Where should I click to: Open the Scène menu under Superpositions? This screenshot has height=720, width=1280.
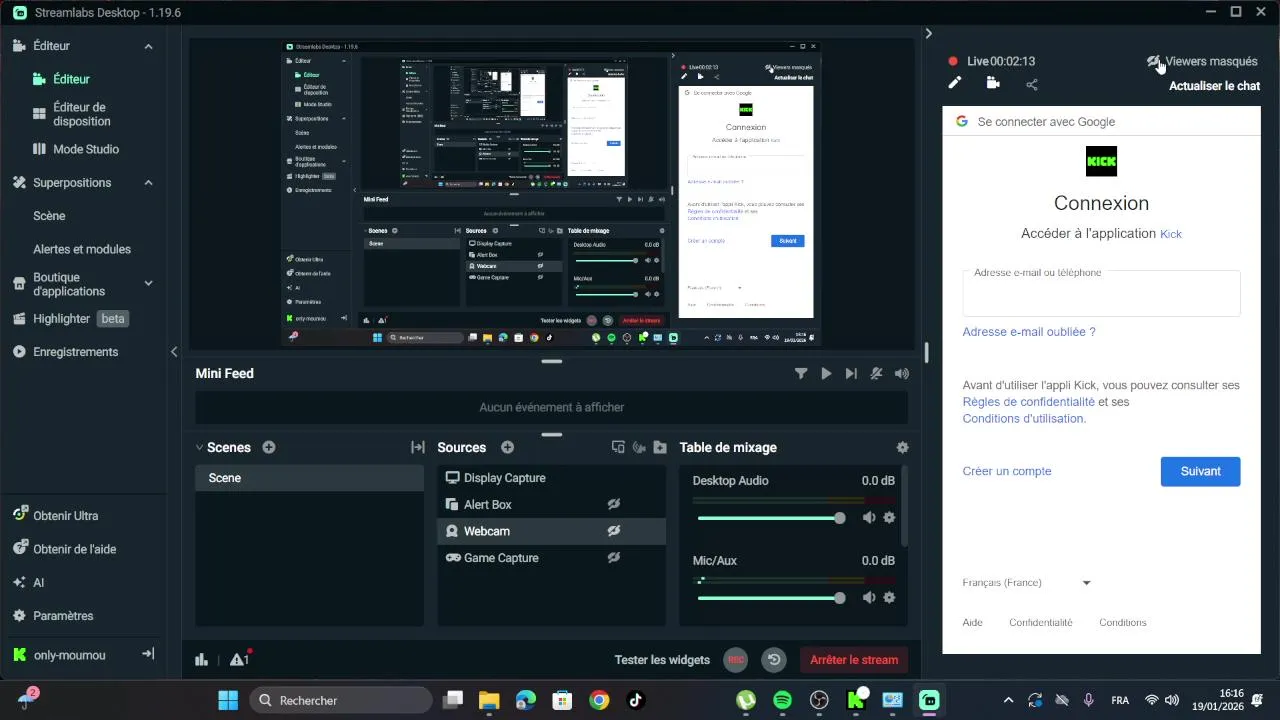(x=49, y=216)
